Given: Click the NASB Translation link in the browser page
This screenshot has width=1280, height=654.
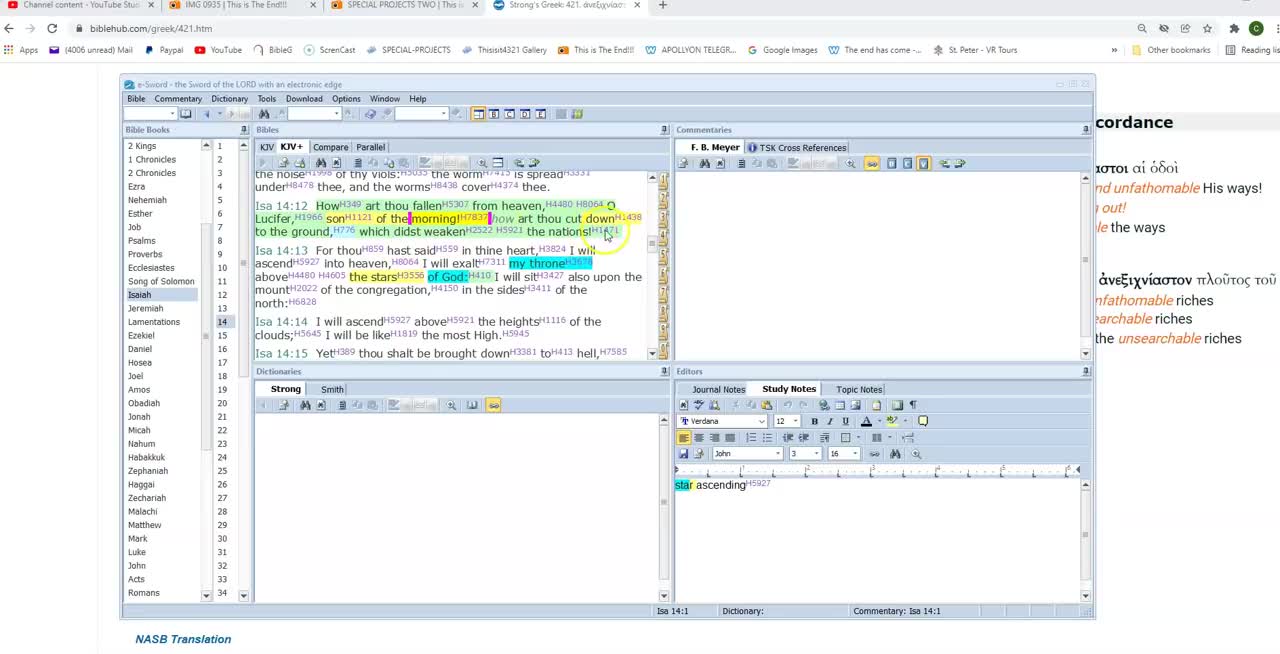Looking at the screenshot, I should pyautogui.click(x=183, y=639).
